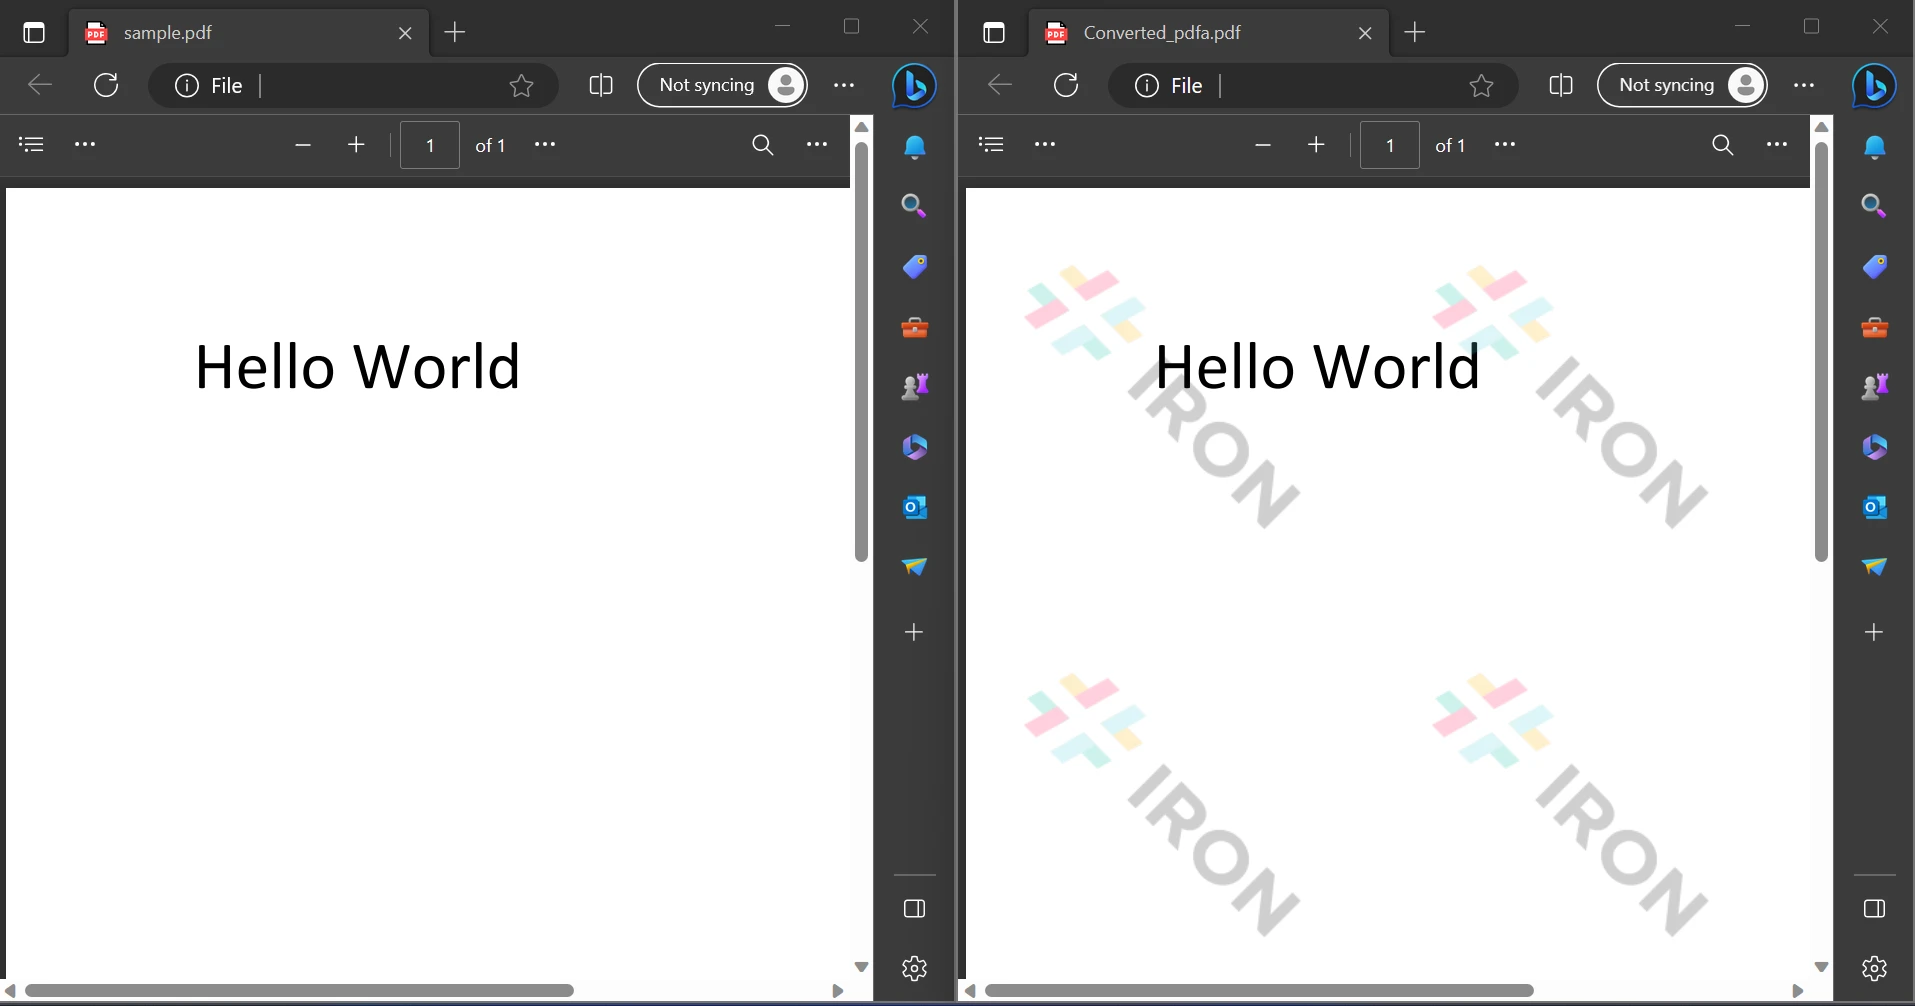The height and width of the screenshot is (1006, 1915).
Task: Open Shopping tag in Converted_pdfa.pdf sidebar
Action: [x=1874, y=267]
